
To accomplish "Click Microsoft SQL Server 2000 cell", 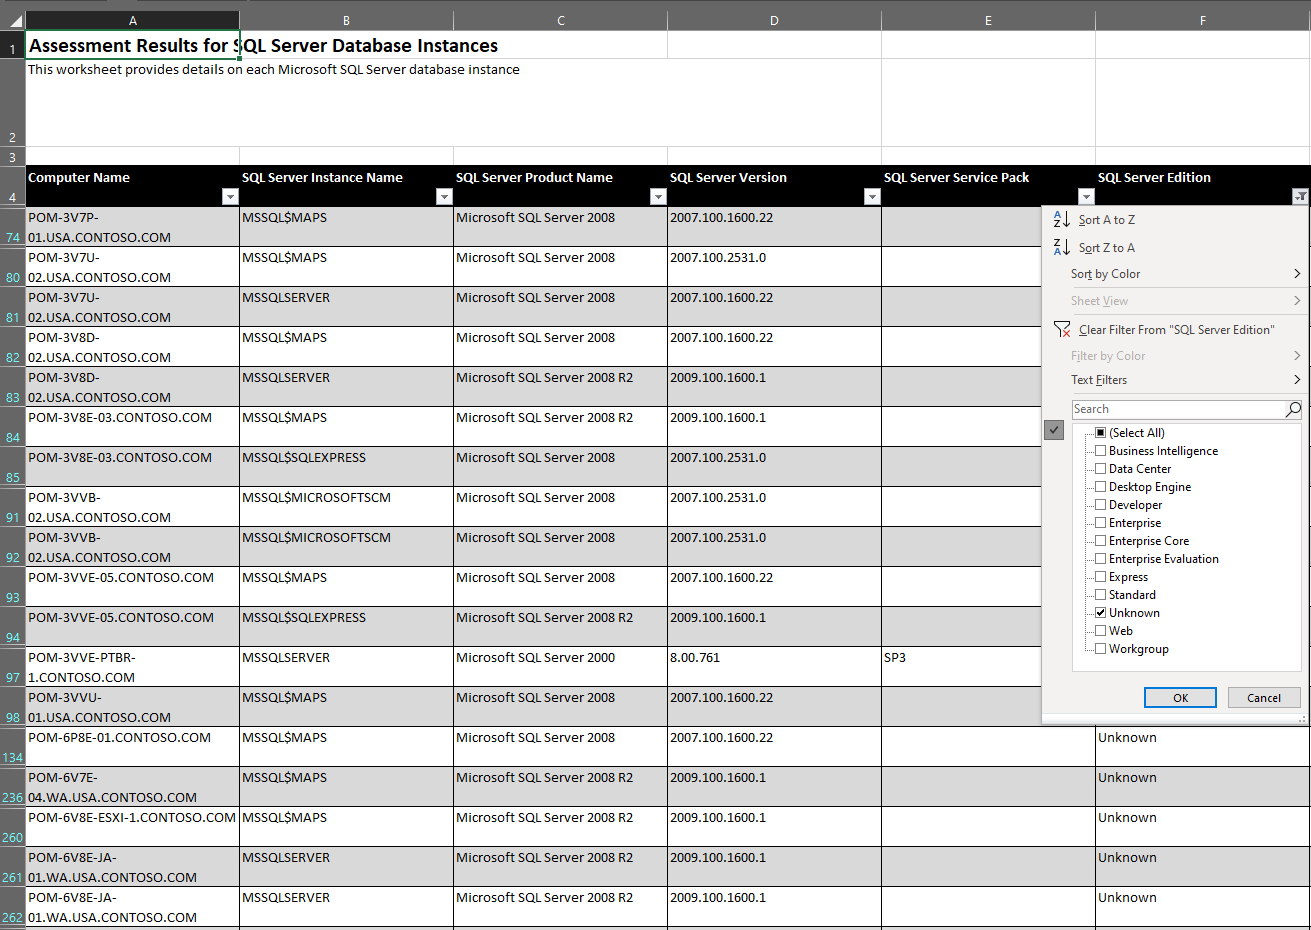I will pyautogui.click(x=560, y=667).
